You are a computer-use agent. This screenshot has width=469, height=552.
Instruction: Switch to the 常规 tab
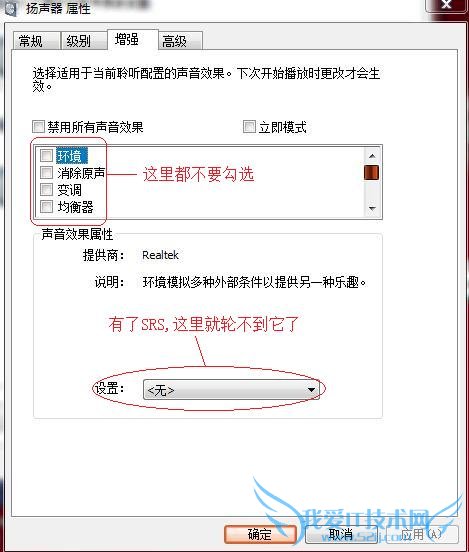[x=36, y=41]
